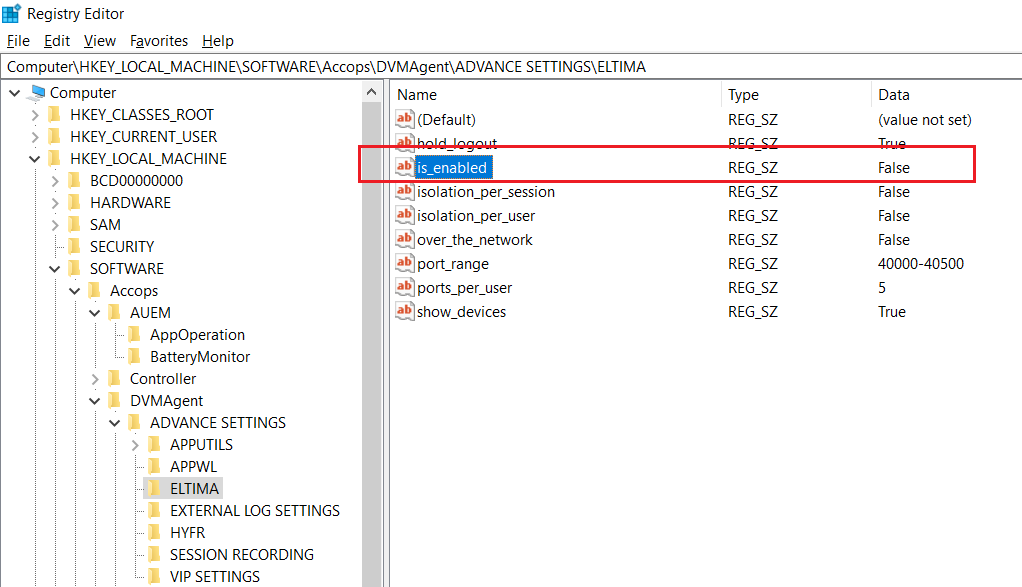The width and height of the screenshot is (1022, 587).
Task: Click the 40000-40500 data cell
Action: tap(920, 264)
